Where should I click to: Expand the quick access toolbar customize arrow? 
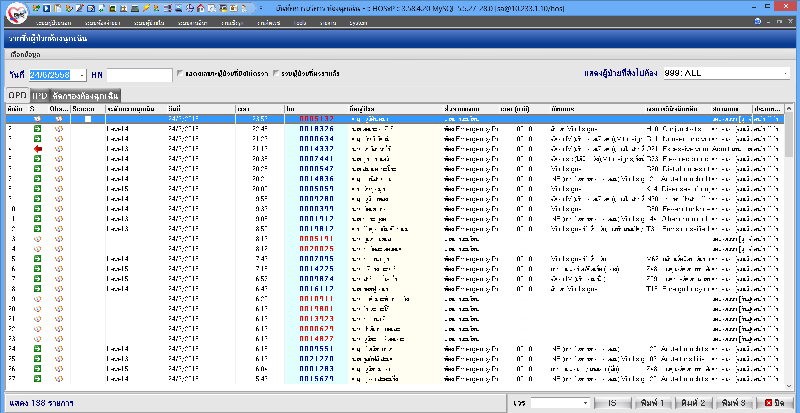[261, 8]
